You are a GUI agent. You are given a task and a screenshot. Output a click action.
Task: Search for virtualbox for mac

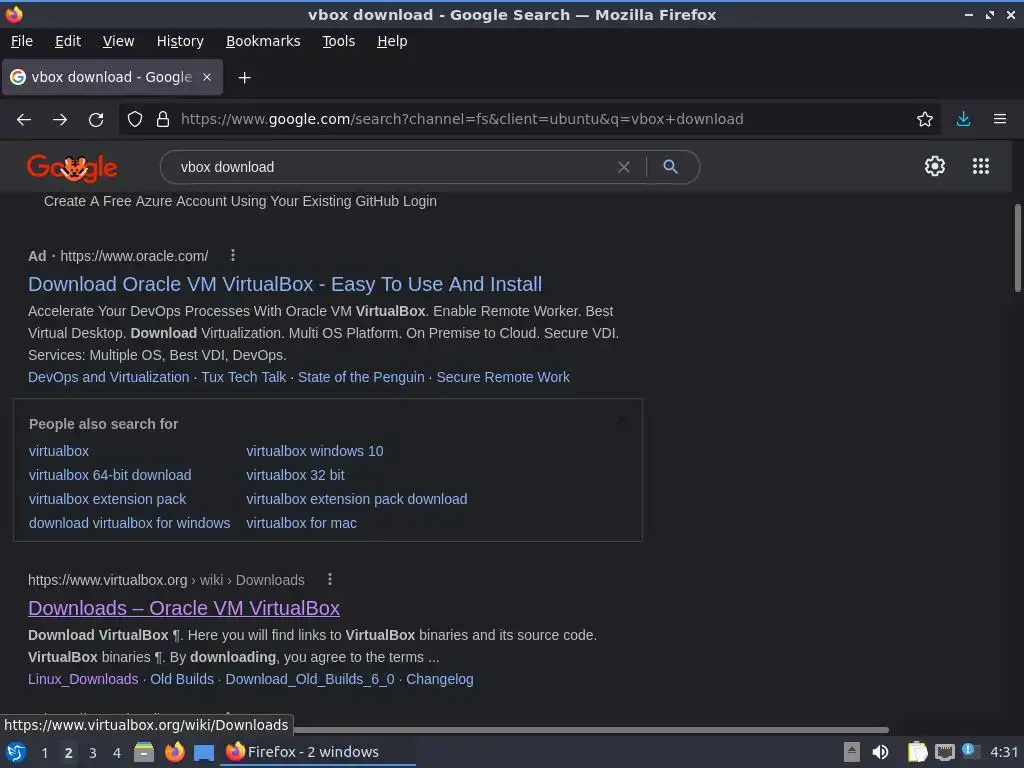pyautogui.click(x=301, y=523)
